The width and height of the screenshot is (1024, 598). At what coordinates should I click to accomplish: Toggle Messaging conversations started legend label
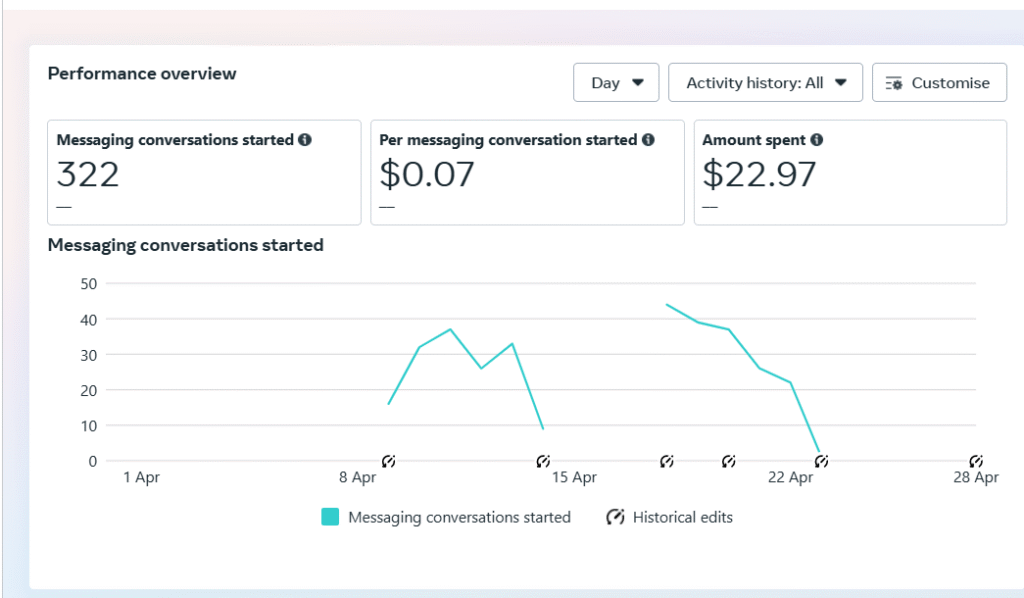459,517
